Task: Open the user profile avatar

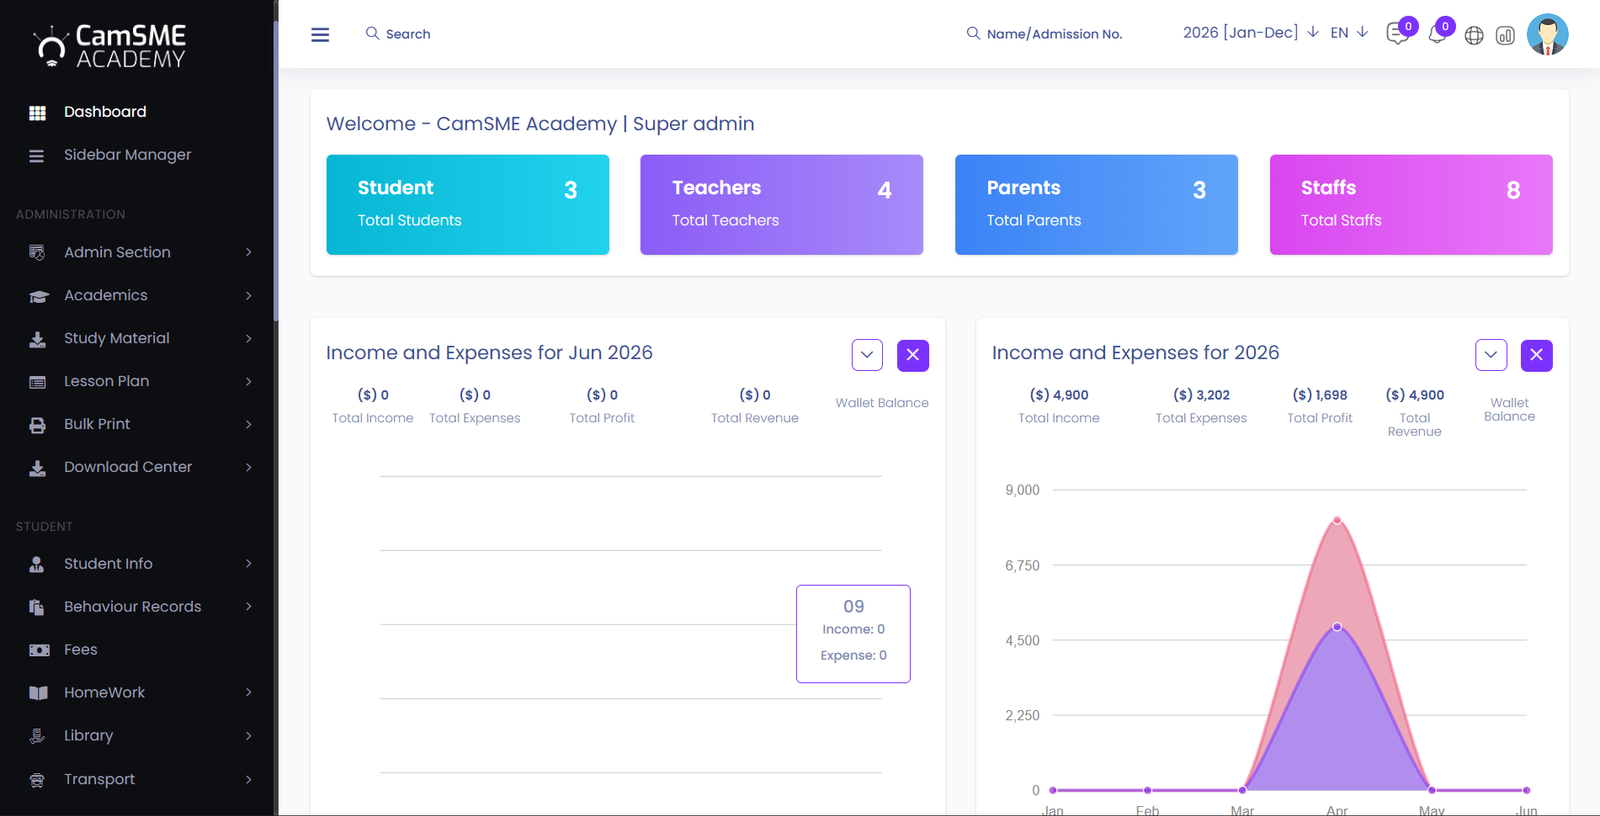Action: point(1547,35)
